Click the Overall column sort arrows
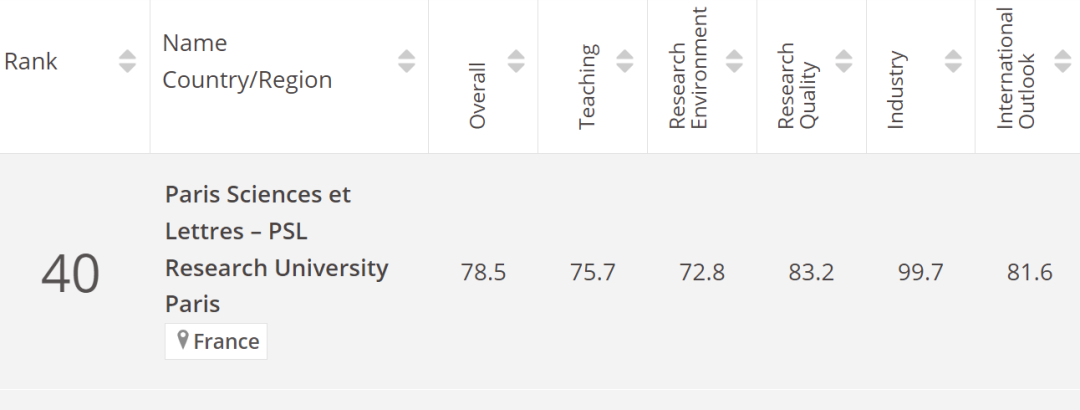The image size is (1080, 410). (516, 61)
